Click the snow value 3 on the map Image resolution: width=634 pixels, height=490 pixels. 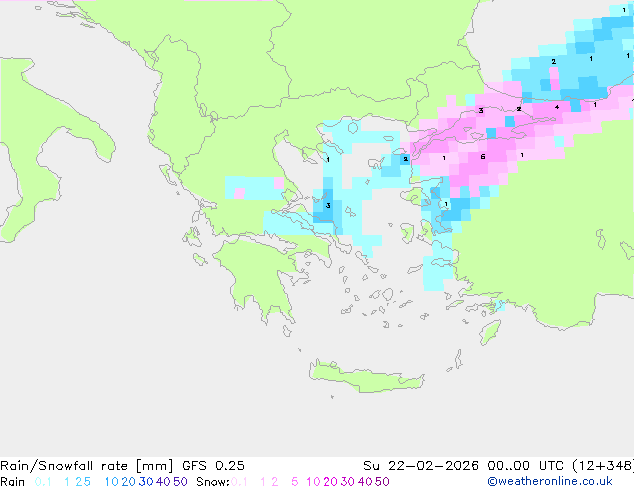481,110
